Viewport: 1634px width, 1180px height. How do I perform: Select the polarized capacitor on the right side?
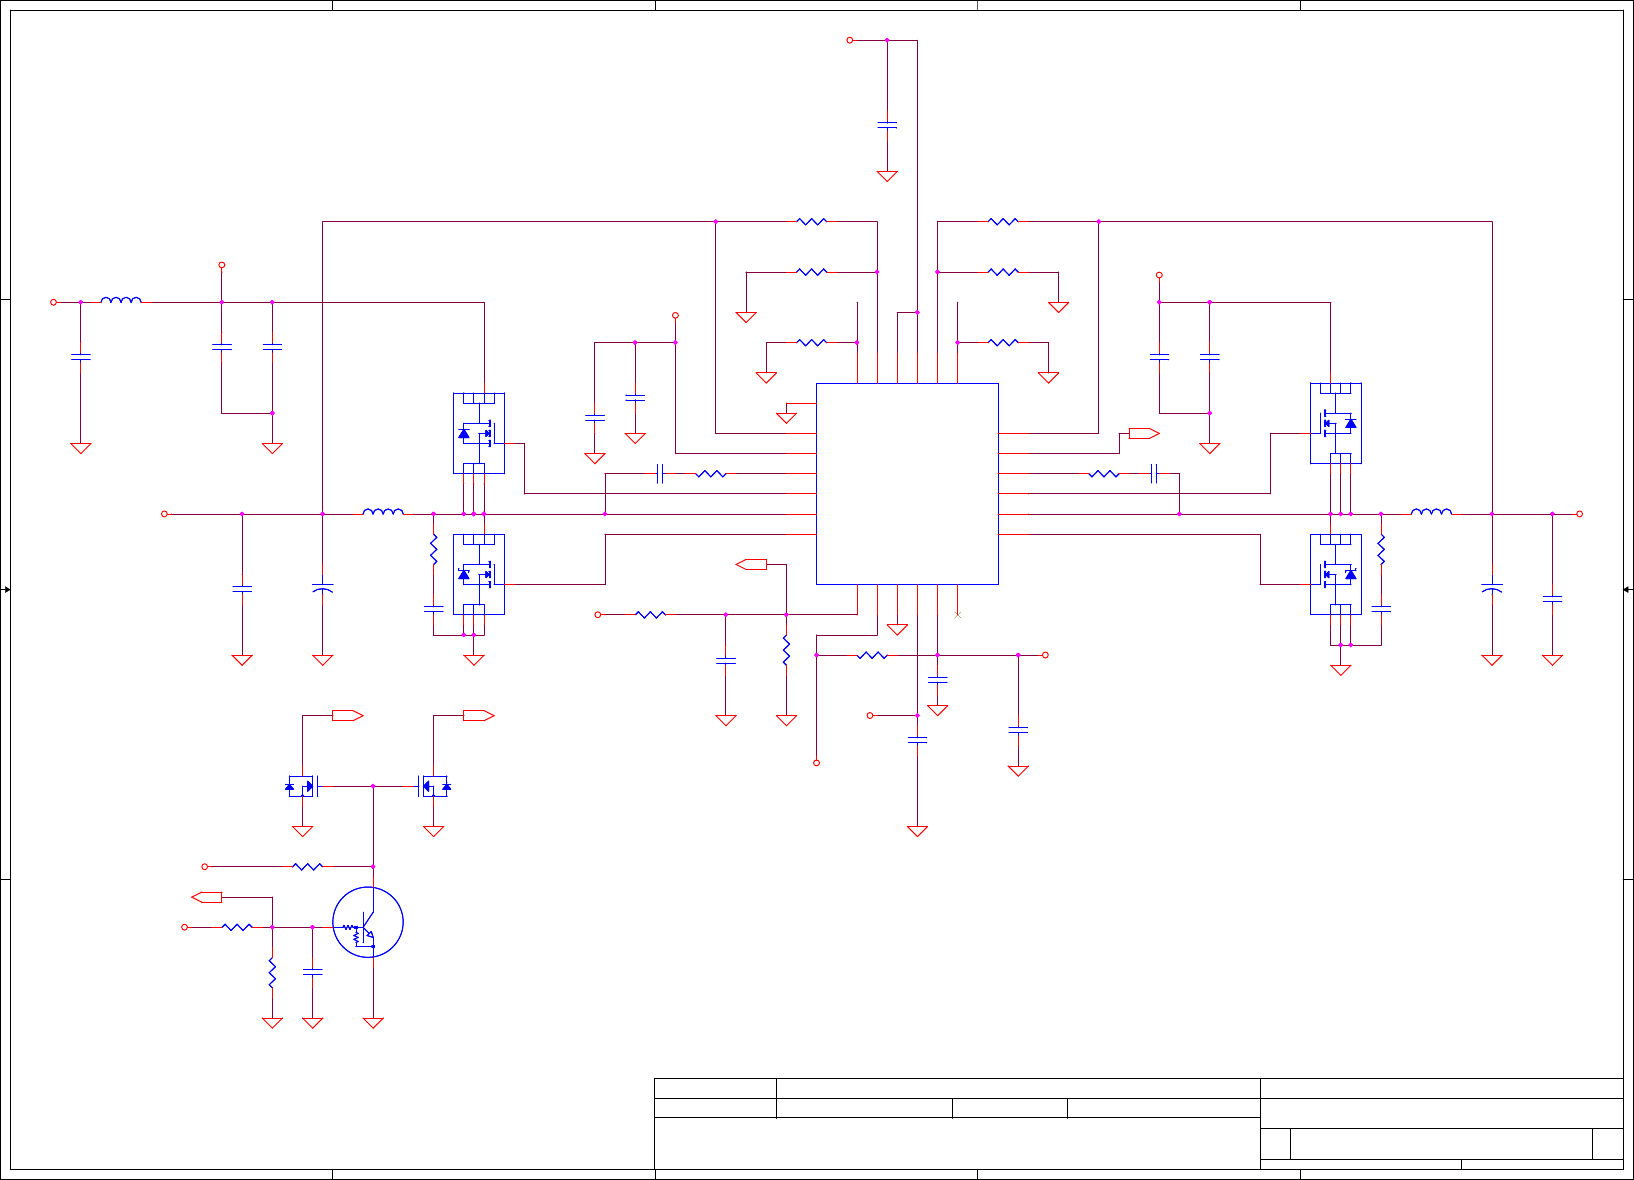[1492, 588]
